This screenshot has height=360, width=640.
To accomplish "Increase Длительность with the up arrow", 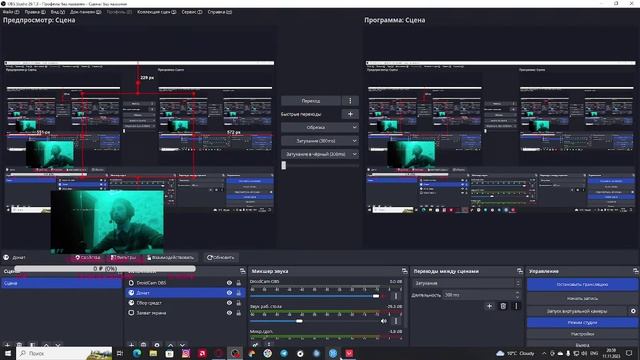I will [x=518, y=292].
